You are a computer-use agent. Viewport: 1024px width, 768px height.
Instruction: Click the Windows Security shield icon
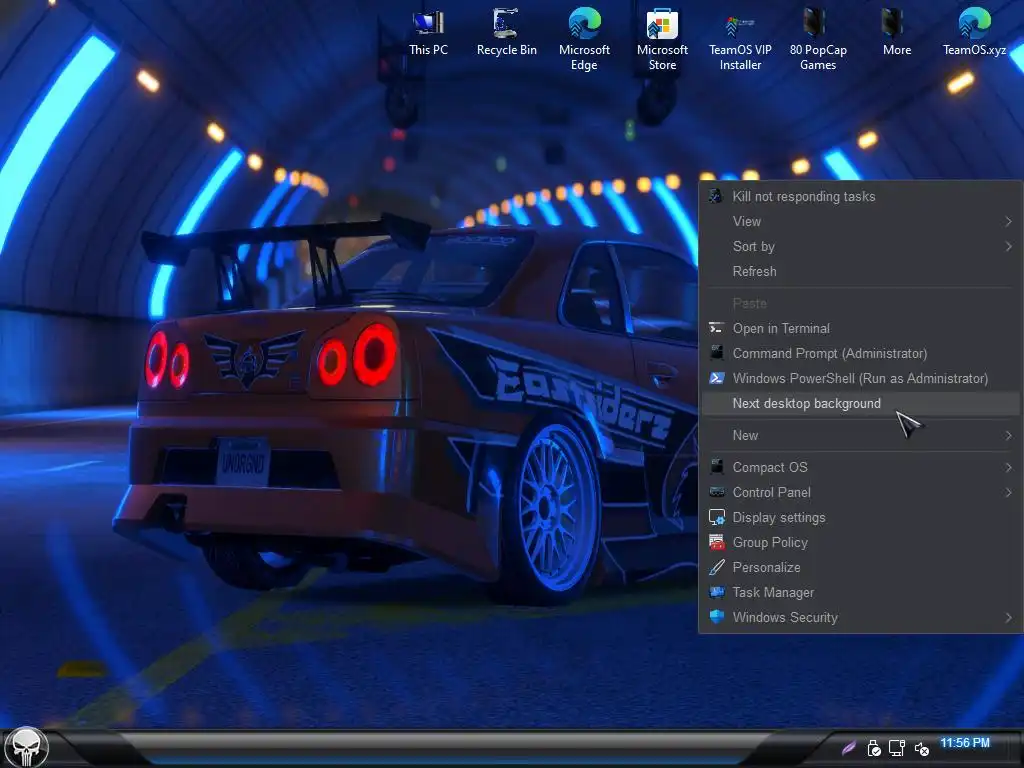click(x=716, y=617)
